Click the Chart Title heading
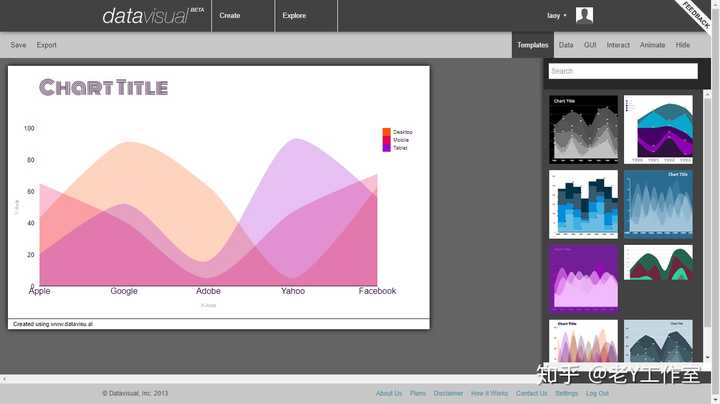The width and height of the screenshot is (720, 404). pyautogui.click(x=103, y=87)
